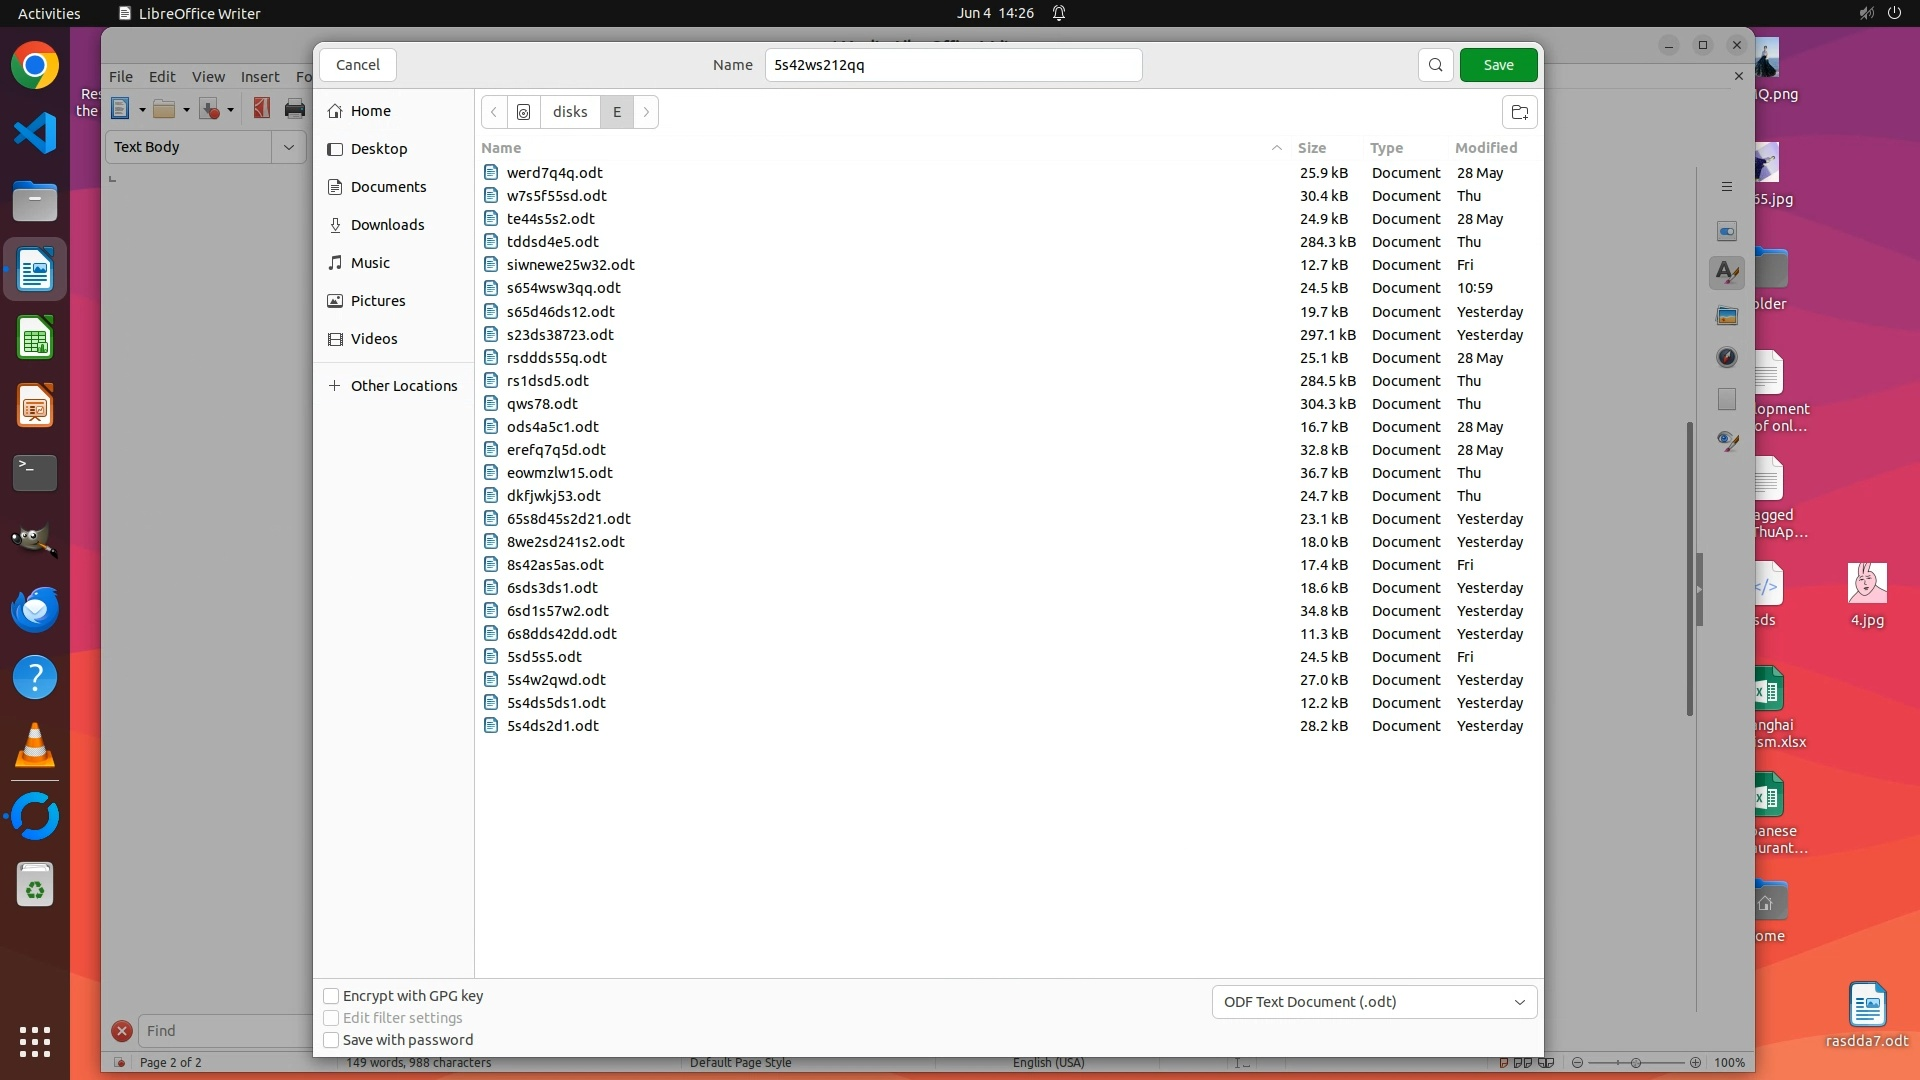Expand Other Locations in the sidebar
The width and height of the screenshot is (1920, 1080).
coord(403,386)
